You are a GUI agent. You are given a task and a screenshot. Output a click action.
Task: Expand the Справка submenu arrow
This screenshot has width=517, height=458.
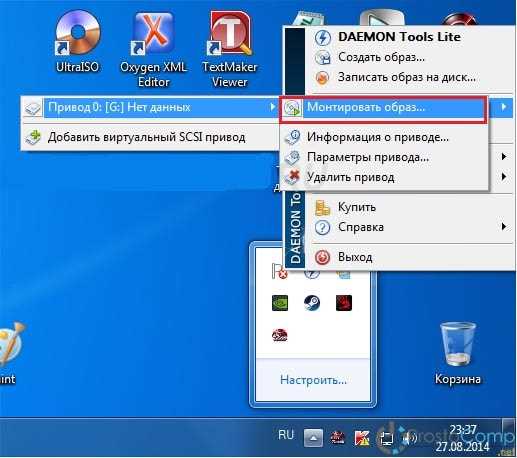(504, 227)
